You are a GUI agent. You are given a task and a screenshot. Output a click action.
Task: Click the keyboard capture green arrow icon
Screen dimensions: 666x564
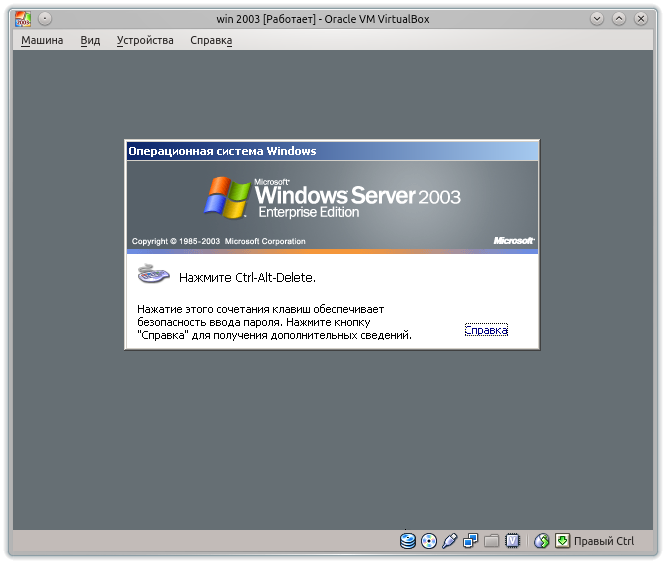coord(562,541)
